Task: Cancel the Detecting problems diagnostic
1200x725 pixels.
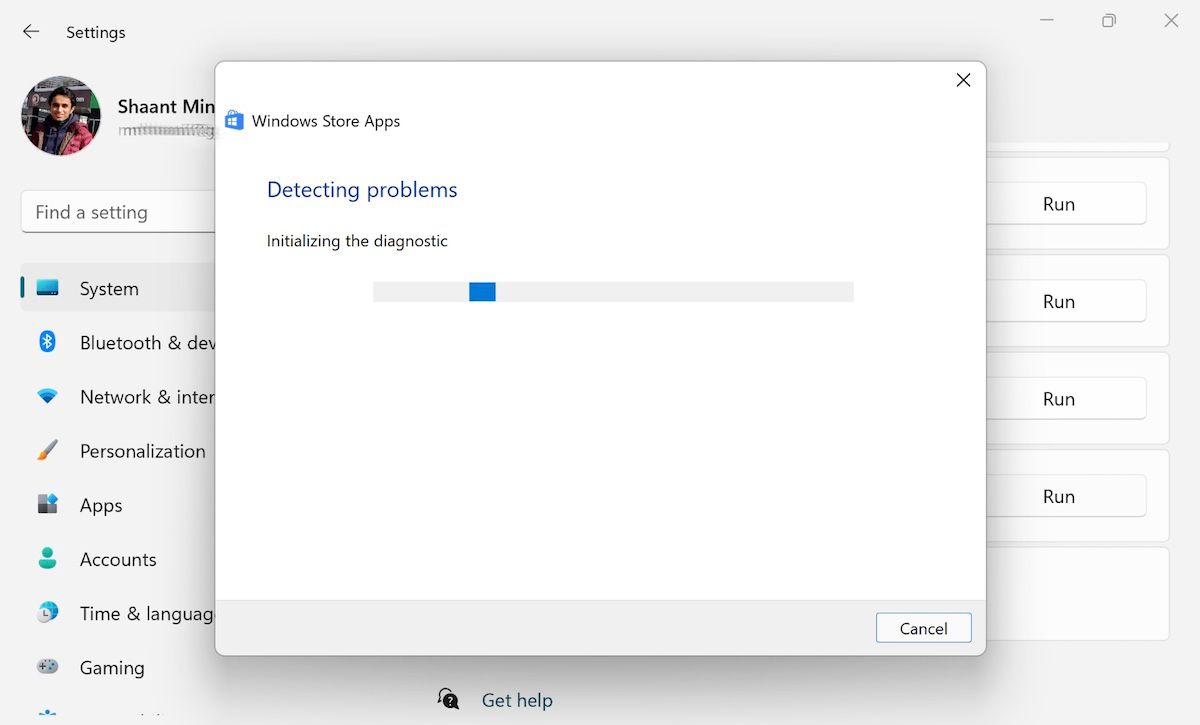Action: click(922, 628)
